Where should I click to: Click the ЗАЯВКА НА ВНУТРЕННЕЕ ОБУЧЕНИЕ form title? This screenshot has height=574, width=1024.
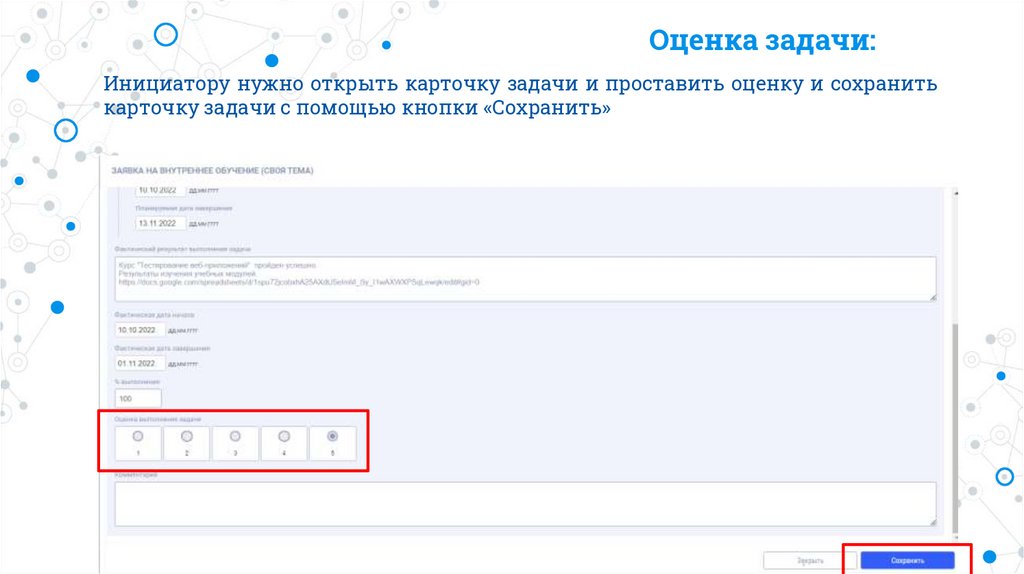[212, 170]
